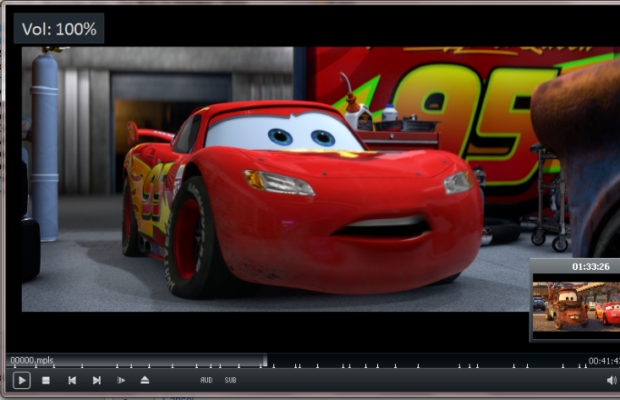Image resolution: width=620 pixels, height=400 pixels.
Task: Stop the video with the Stop button
Action: (x=46, y=380)
